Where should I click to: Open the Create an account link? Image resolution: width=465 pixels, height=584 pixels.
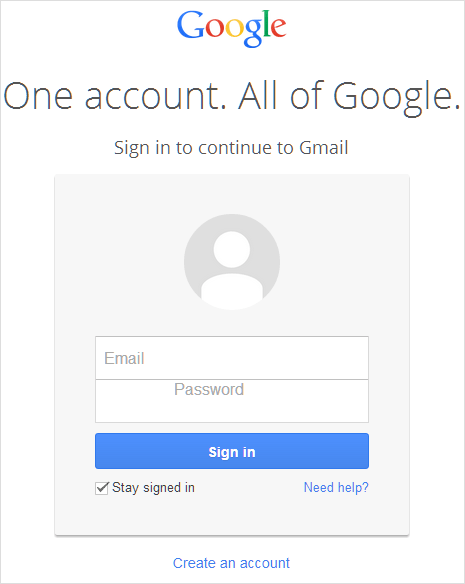[x=231, y=563]
